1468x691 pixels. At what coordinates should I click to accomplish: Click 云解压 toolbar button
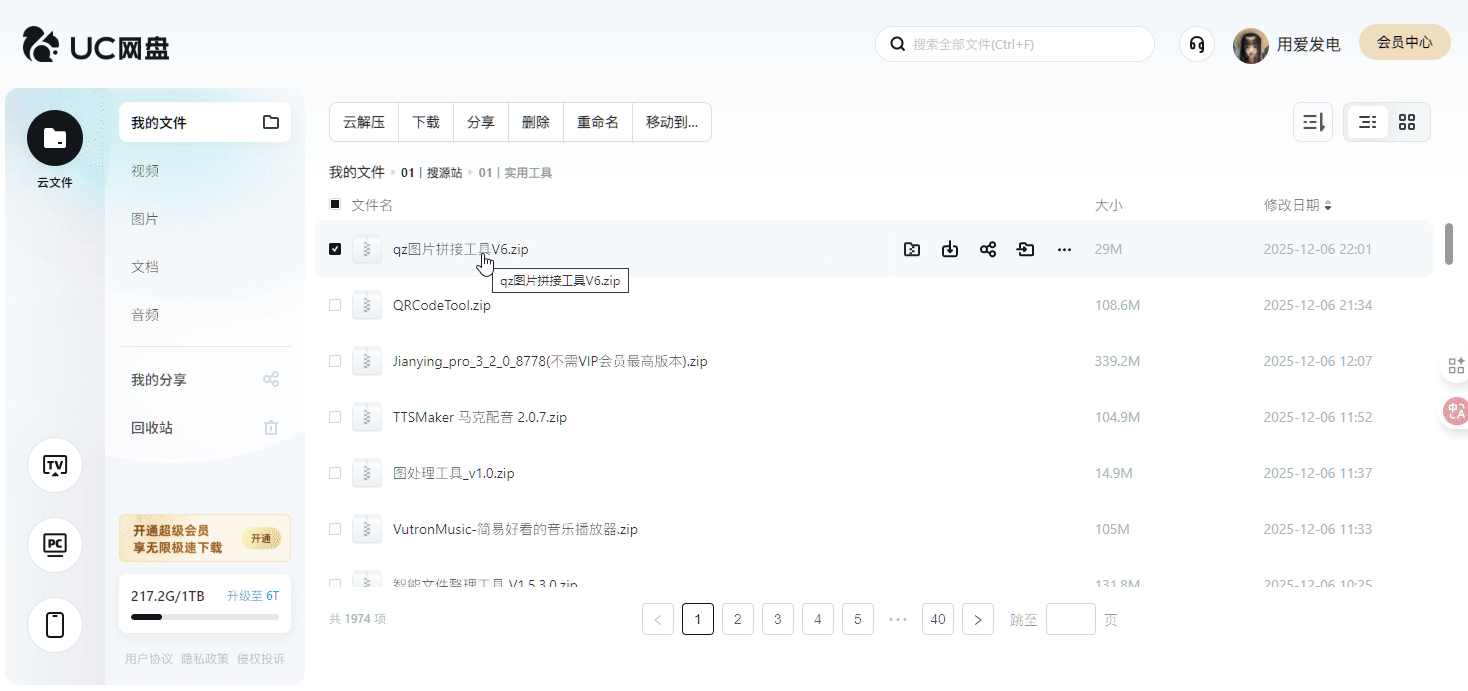(364, 122)
